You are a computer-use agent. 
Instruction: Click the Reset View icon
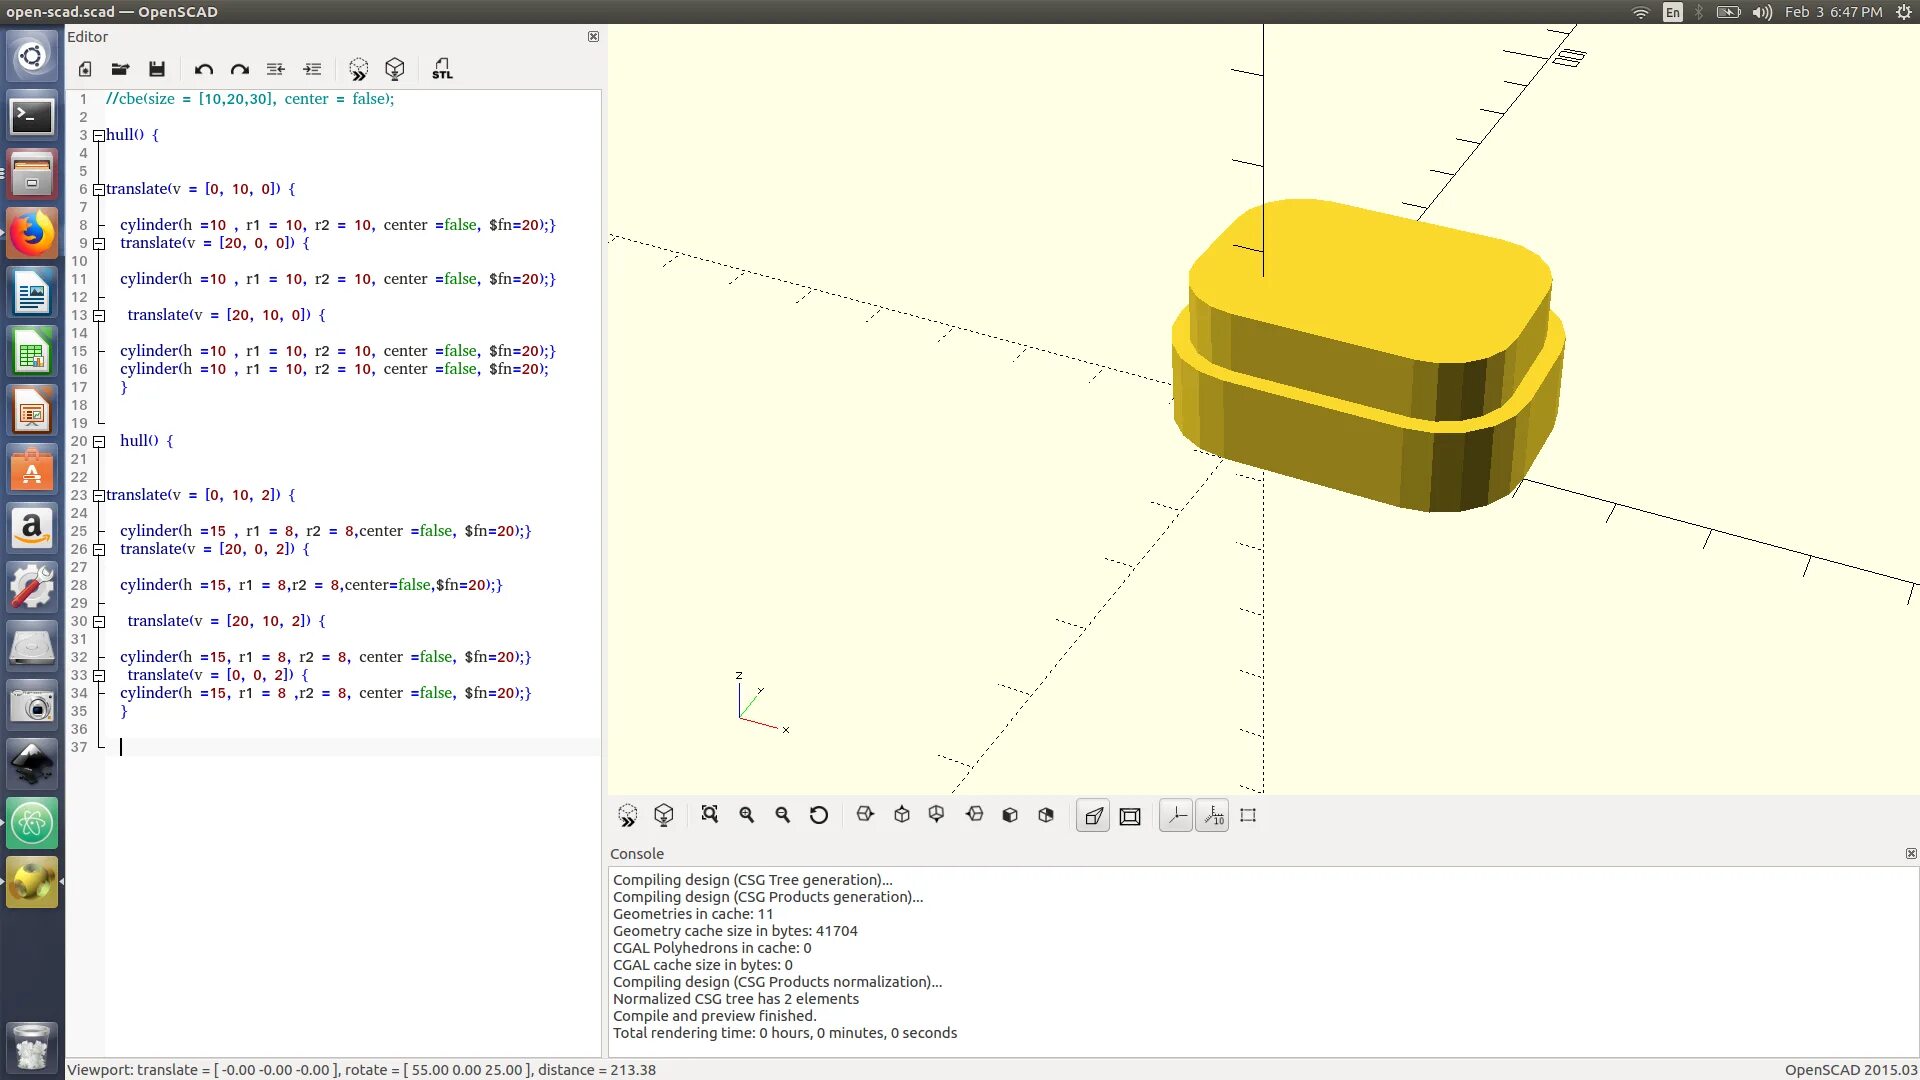coord(819,815)
